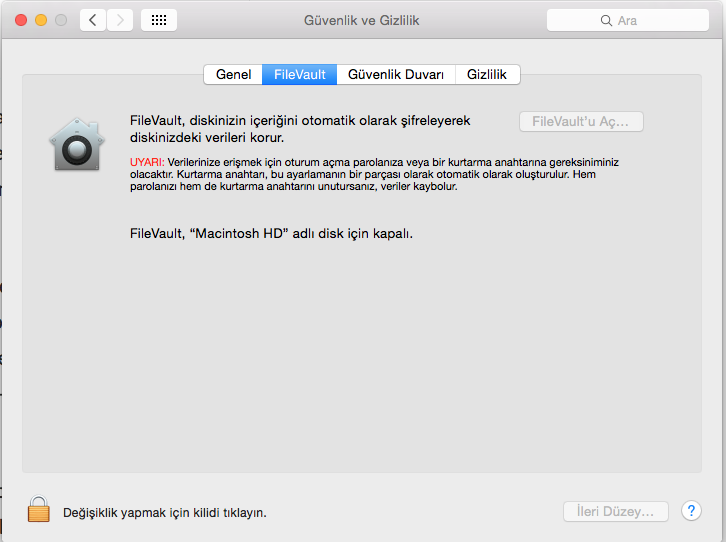The width and height of the screenshot is (726, 542).
Task: Minimize window with yellow button
Action: (41, 20)
